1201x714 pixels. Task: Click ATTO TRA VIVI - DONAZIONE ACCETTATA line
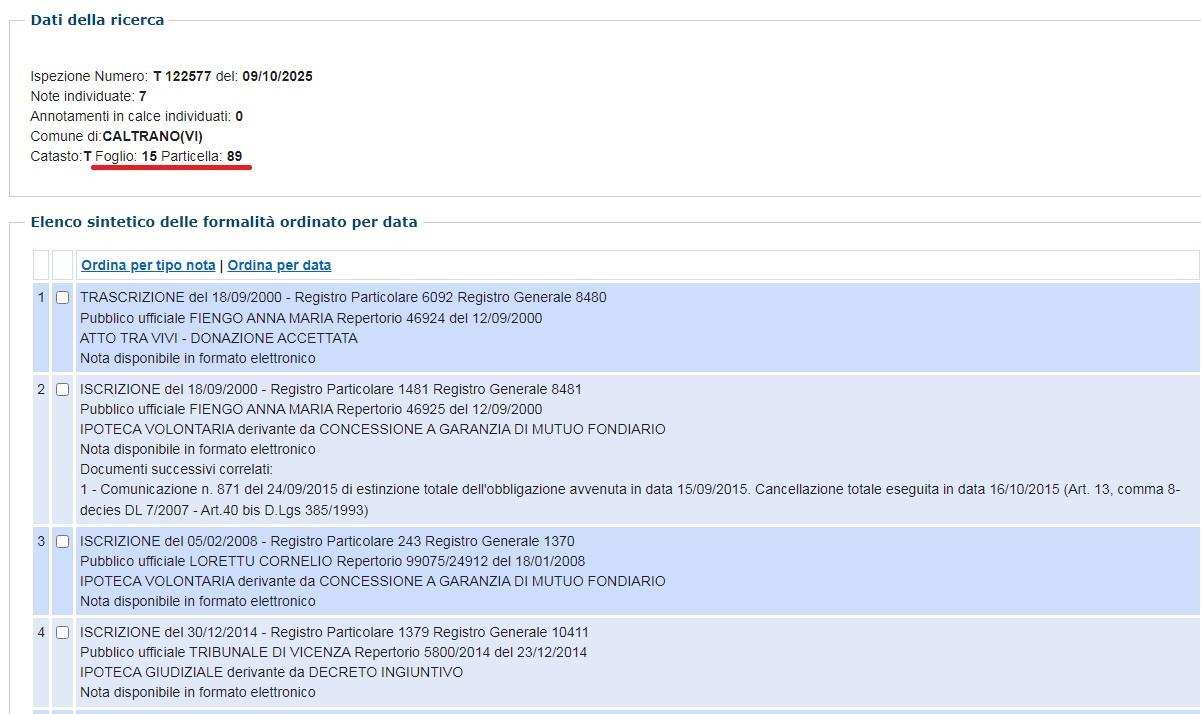pyautogui.click(x=219, y=338)
